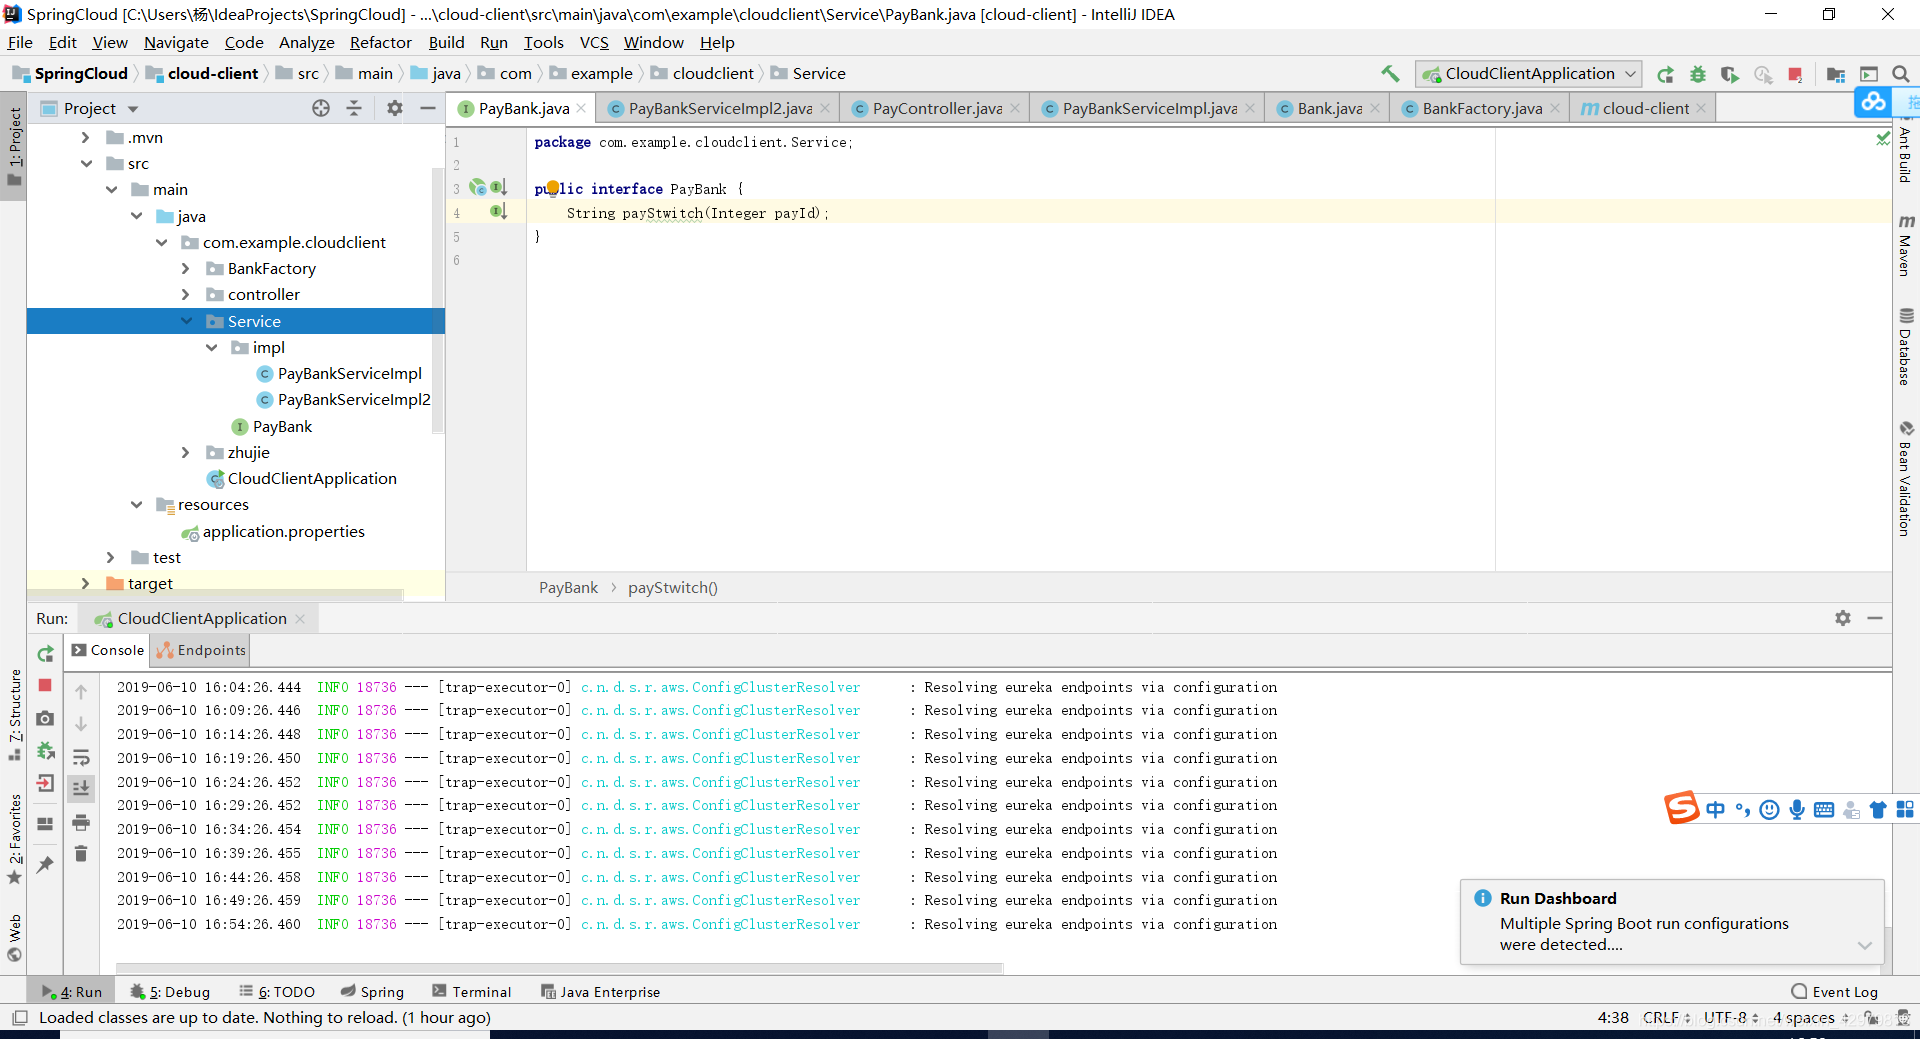Viewport: 1920px width, 1039px height.
Task: Expand the Run Dashboard notification
Action: [1865, 945]
